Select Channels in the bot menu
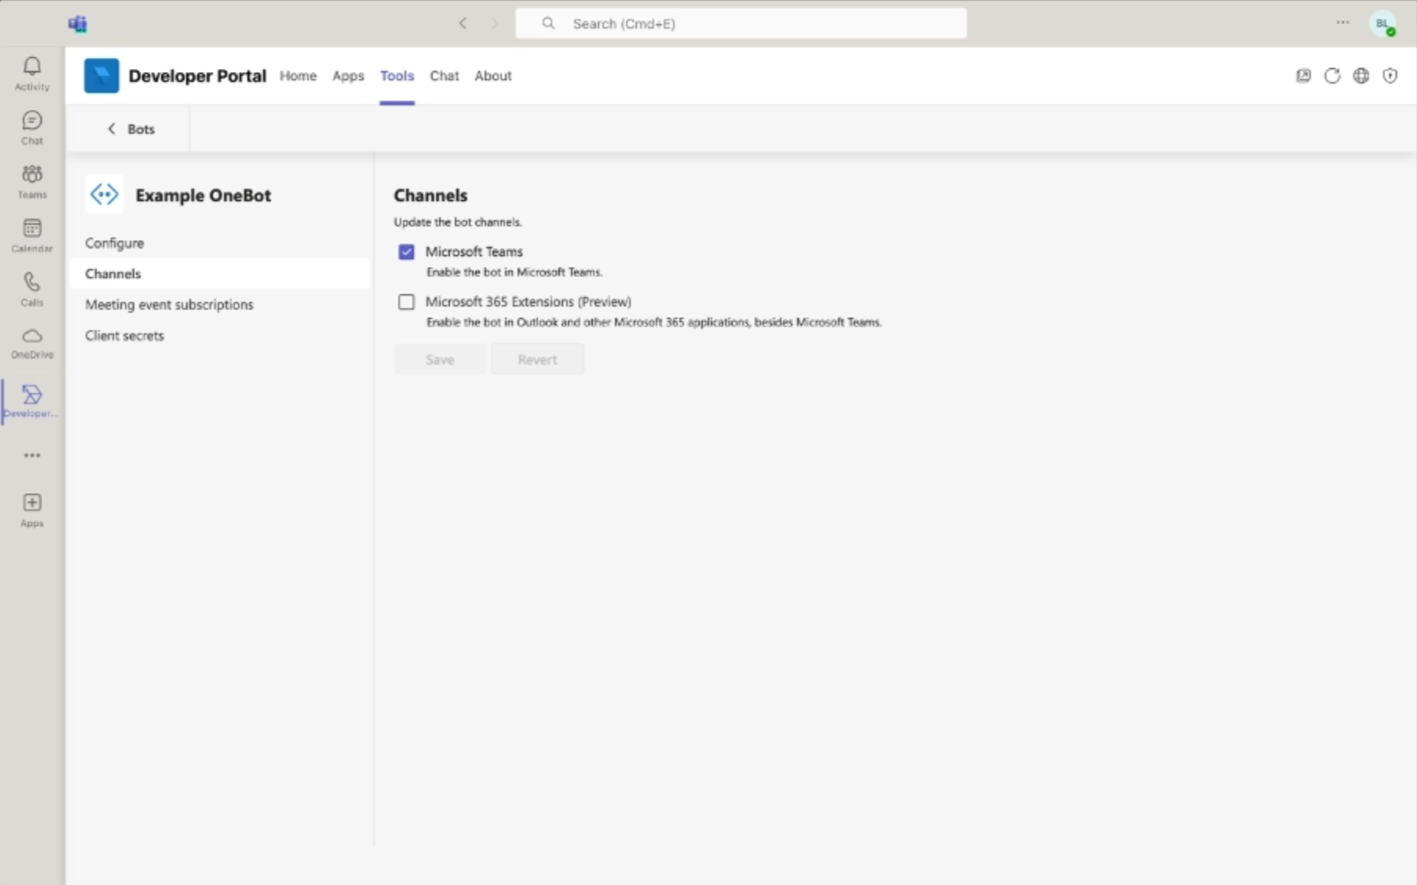1417x885 pixels. (220, 274)
